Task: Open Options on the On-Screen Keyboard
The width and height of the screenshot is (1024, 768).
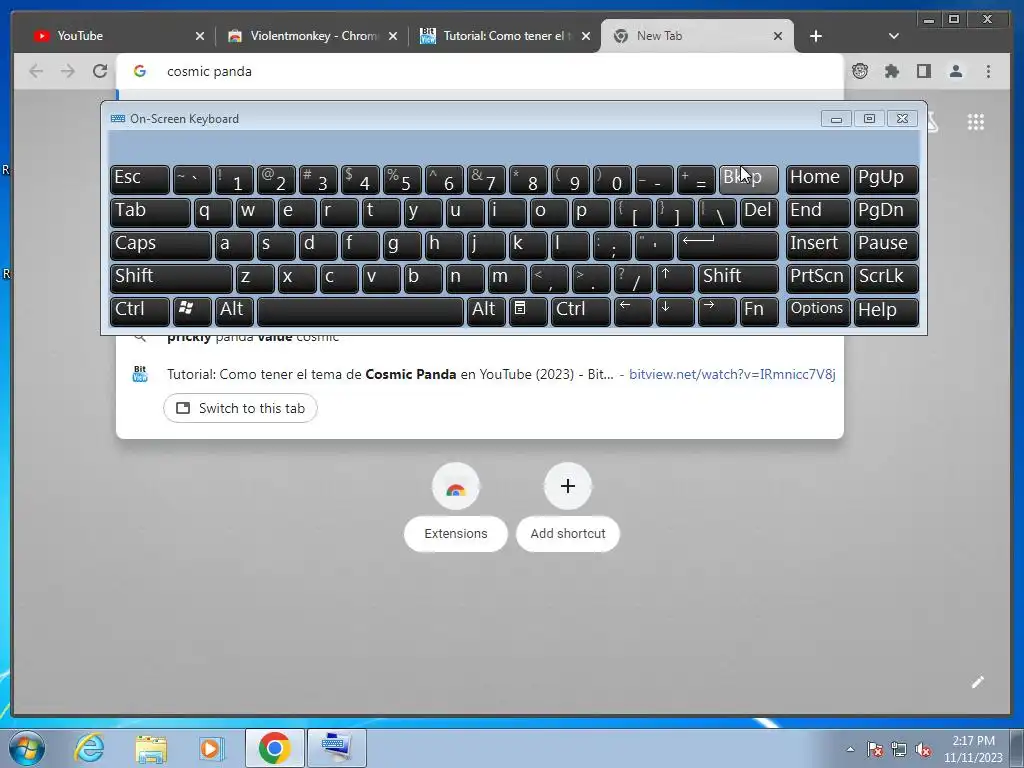Action: coord(818,312)
